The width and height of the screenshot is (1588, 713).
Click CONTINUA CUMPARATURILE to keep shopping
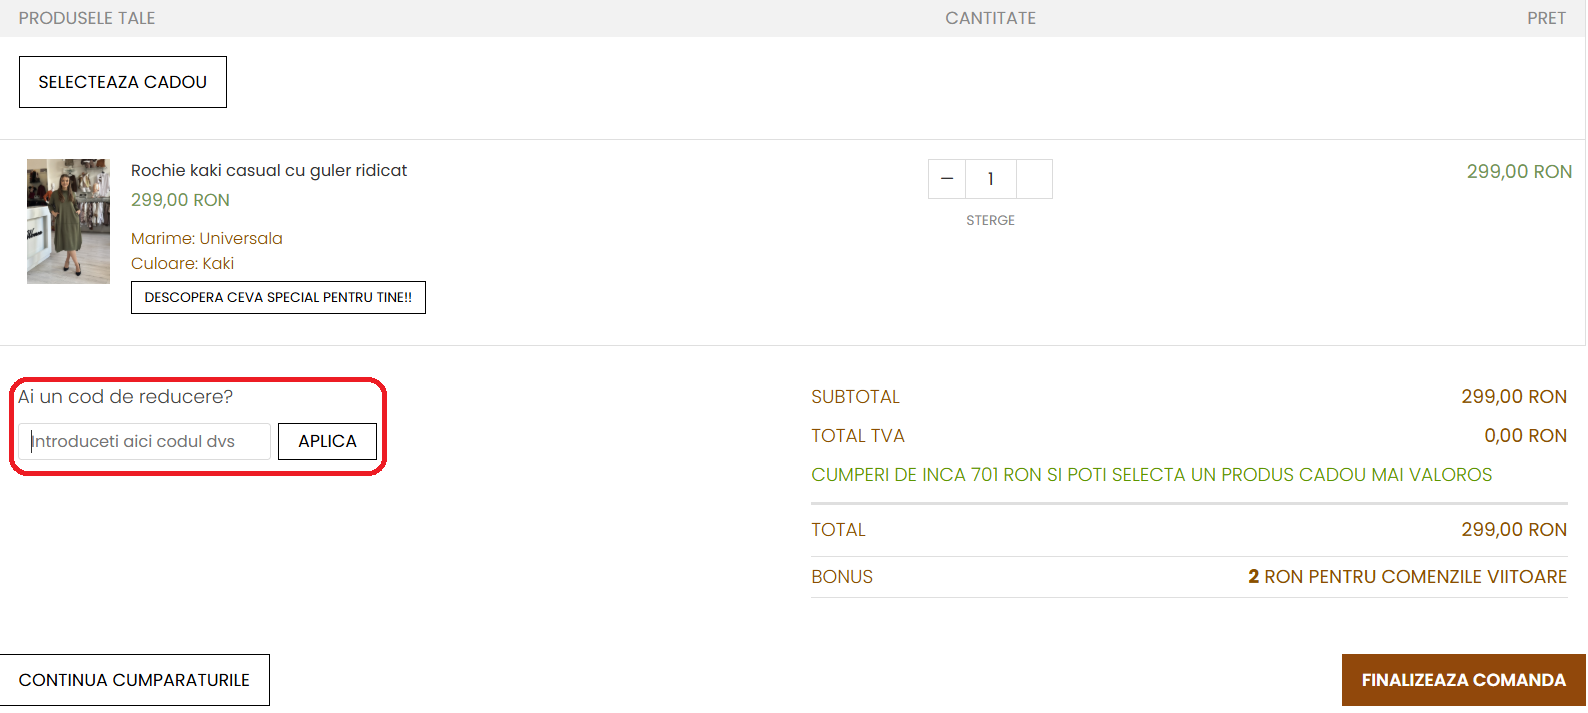pos(134,680)
